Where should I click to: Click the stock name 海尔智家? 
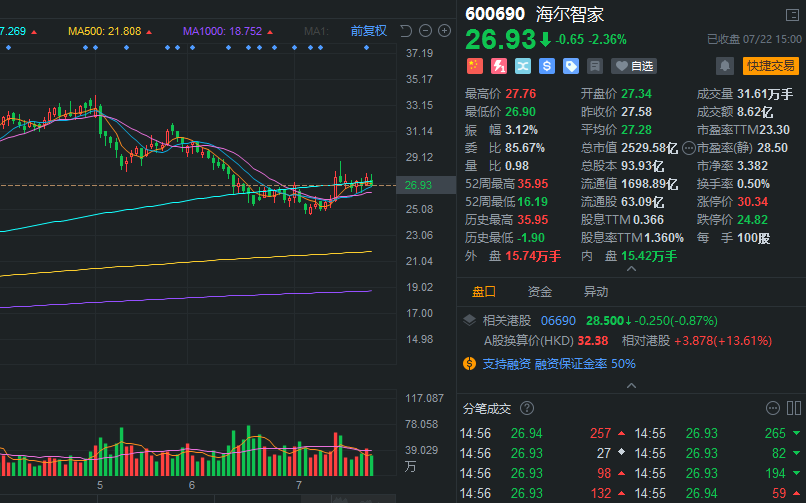(570, 14)
